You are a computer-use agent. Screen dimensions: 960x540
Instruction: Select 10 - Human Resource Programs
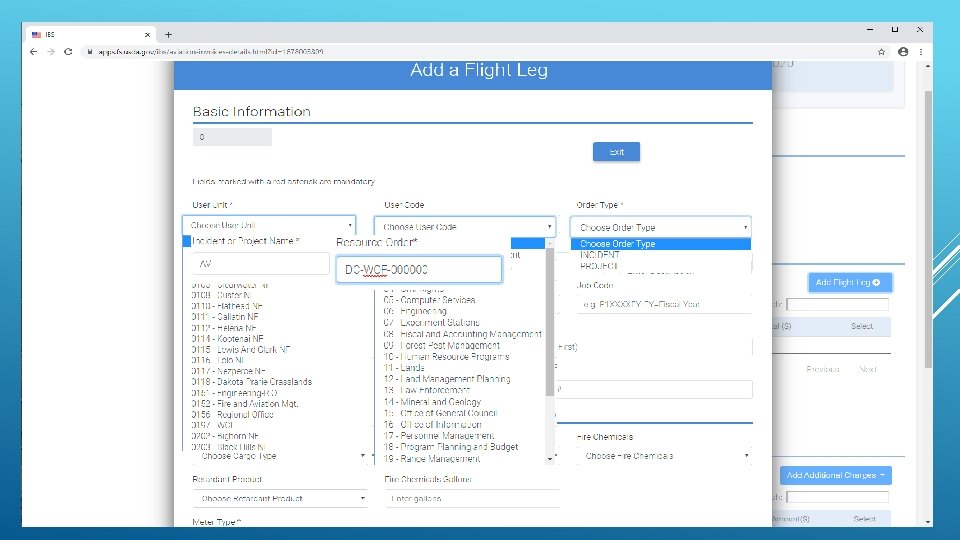[x=446, y=356]
